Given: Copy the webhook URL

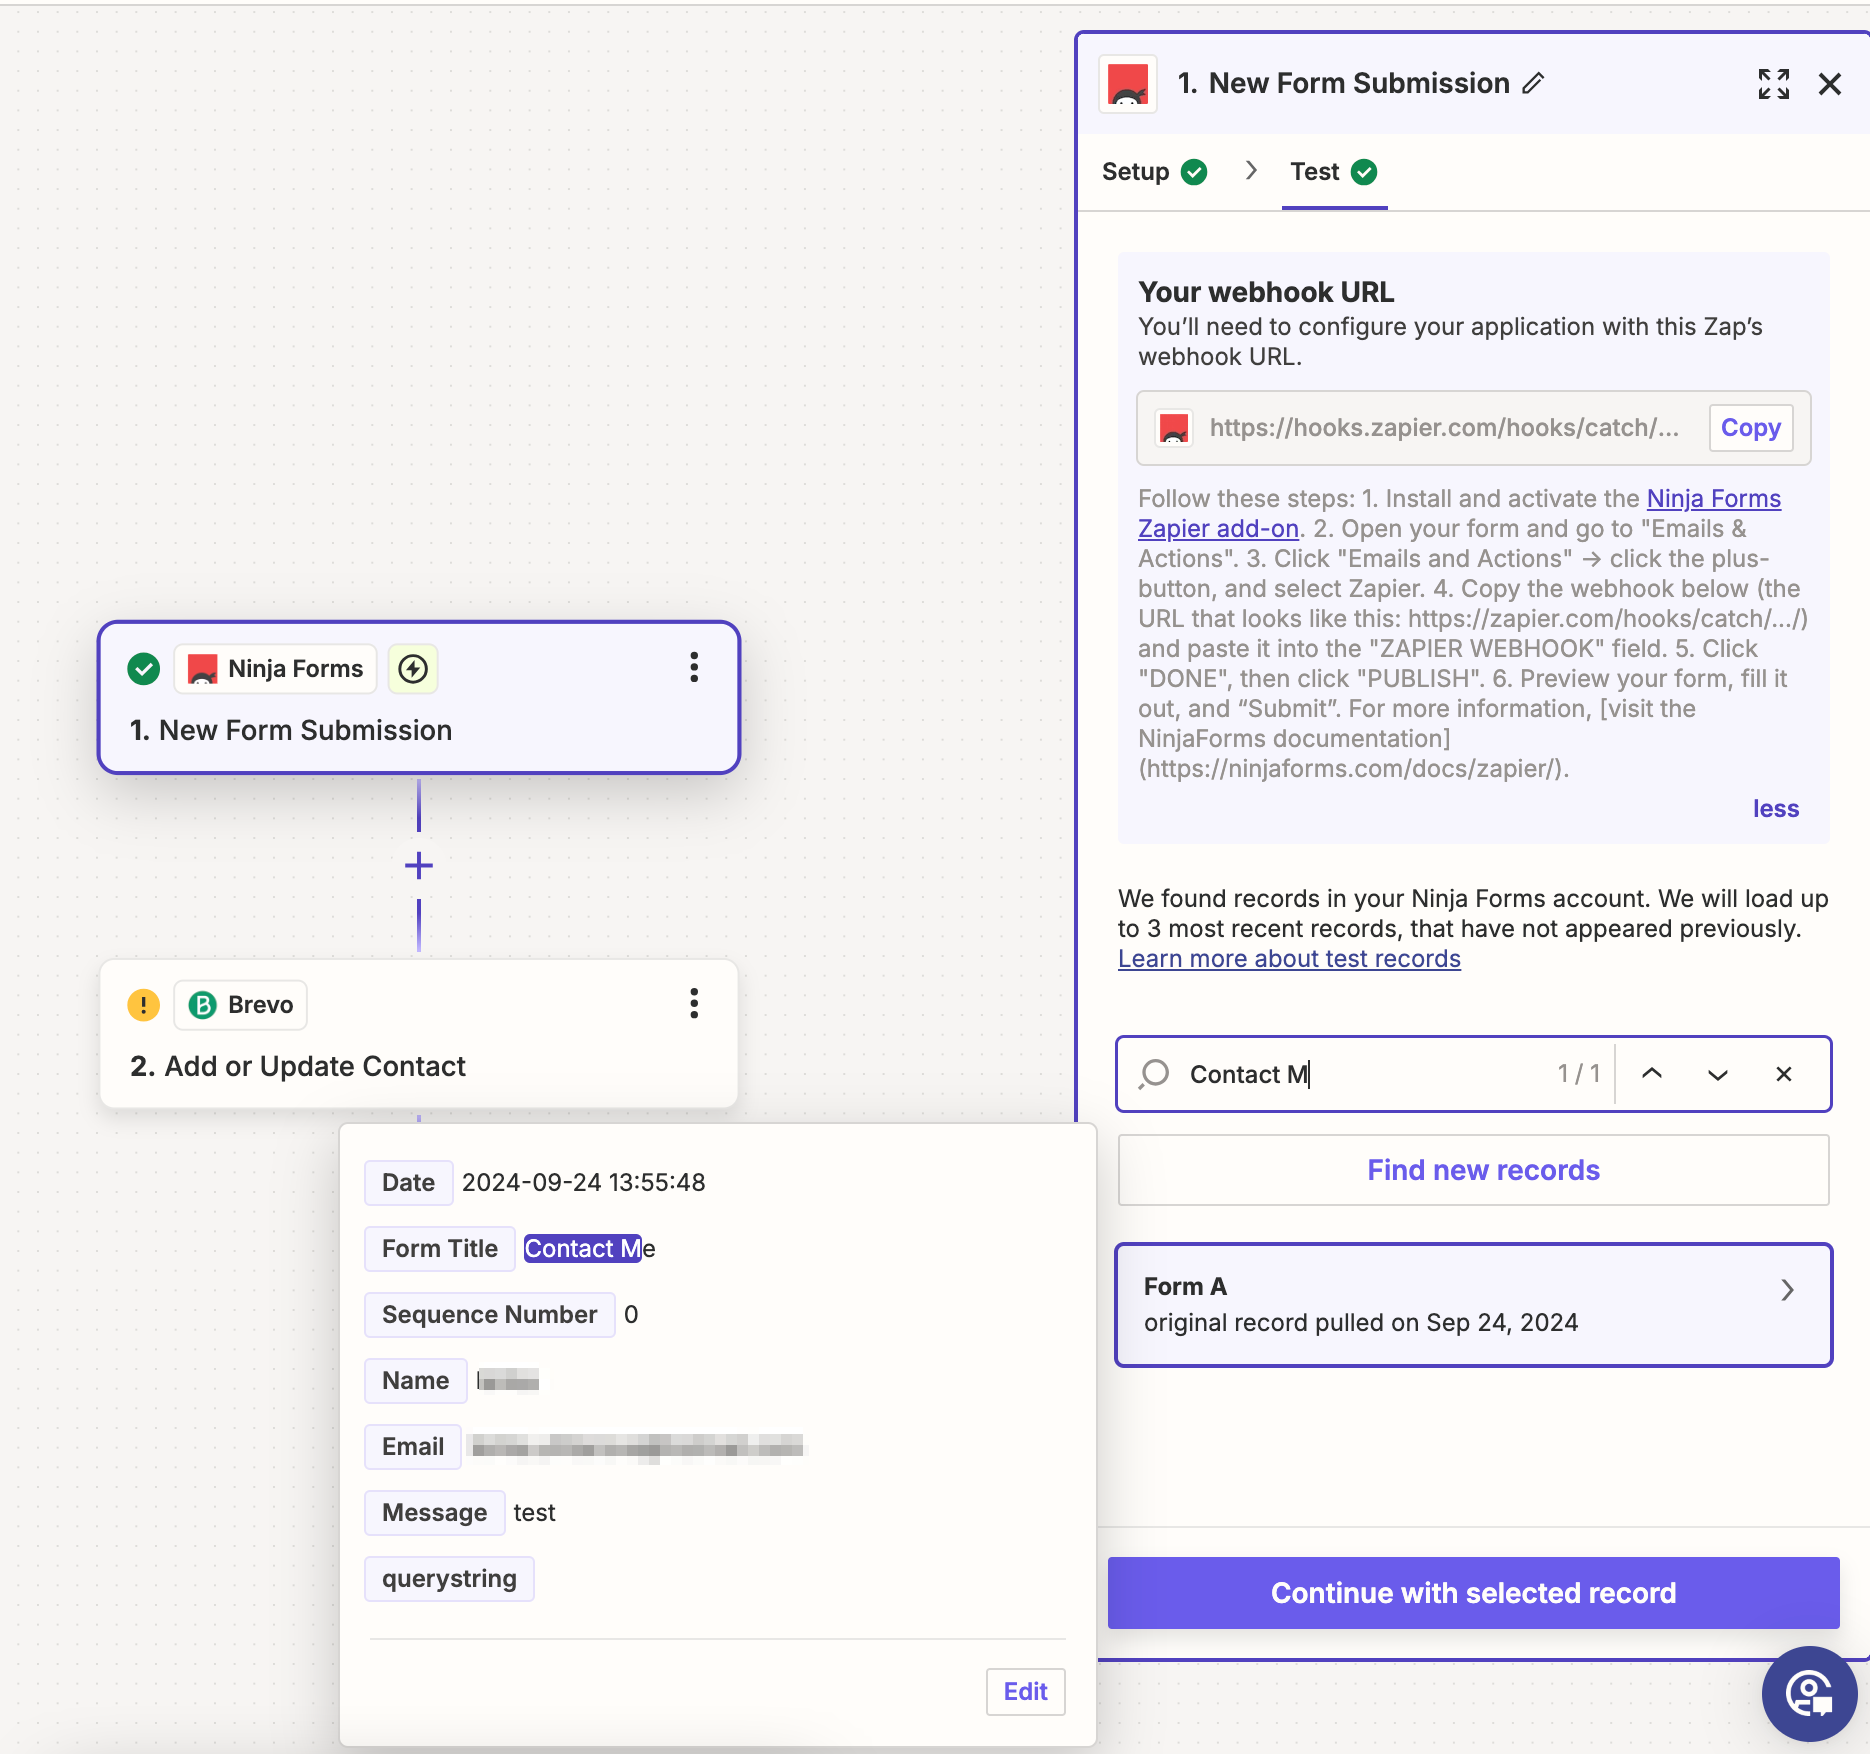Looking at the screenshot, I should coord(1750,427).
